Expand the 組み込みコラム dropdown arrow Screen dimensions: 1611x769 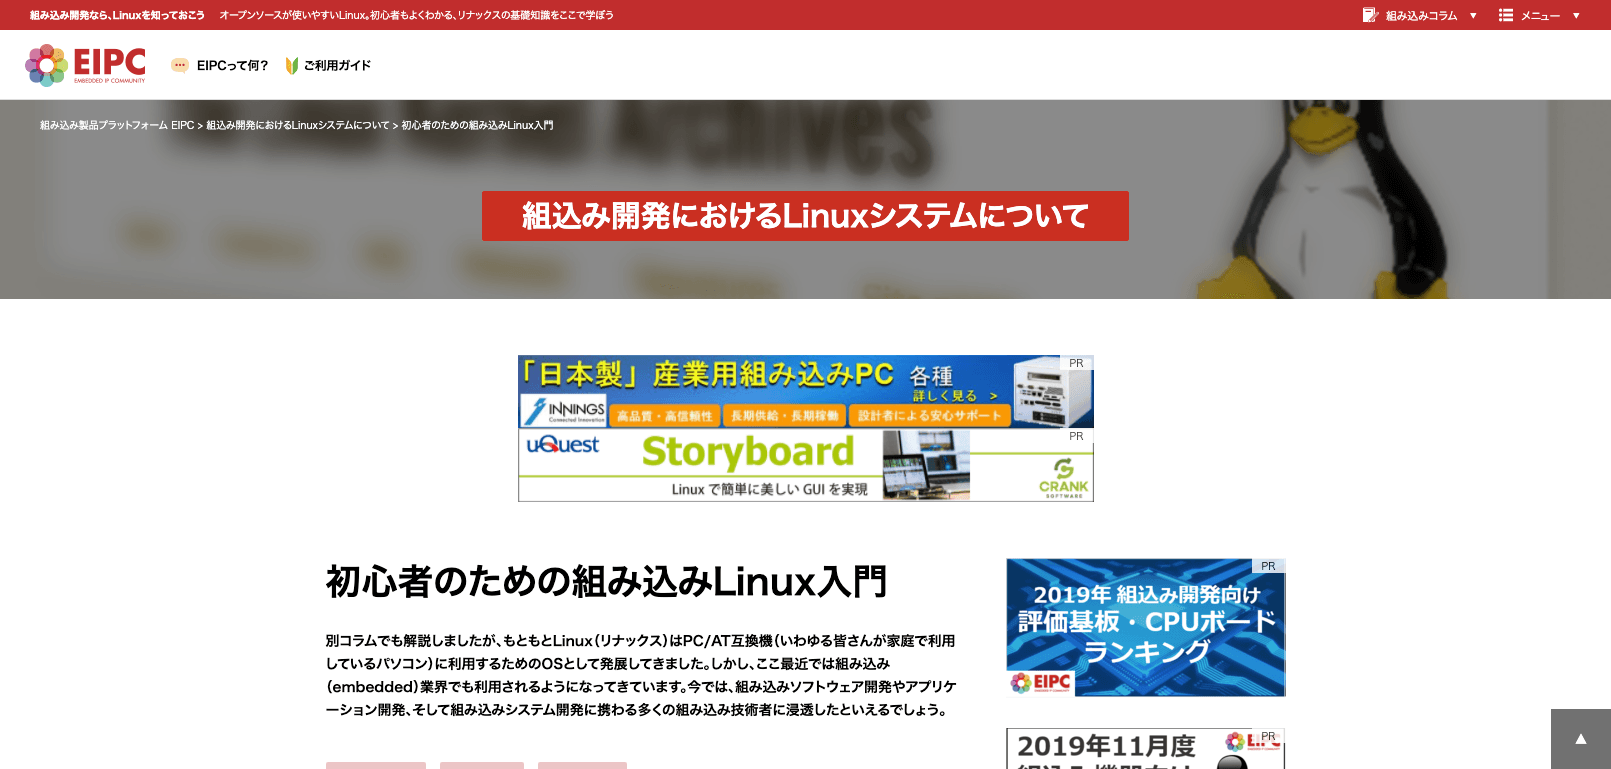1473,16
